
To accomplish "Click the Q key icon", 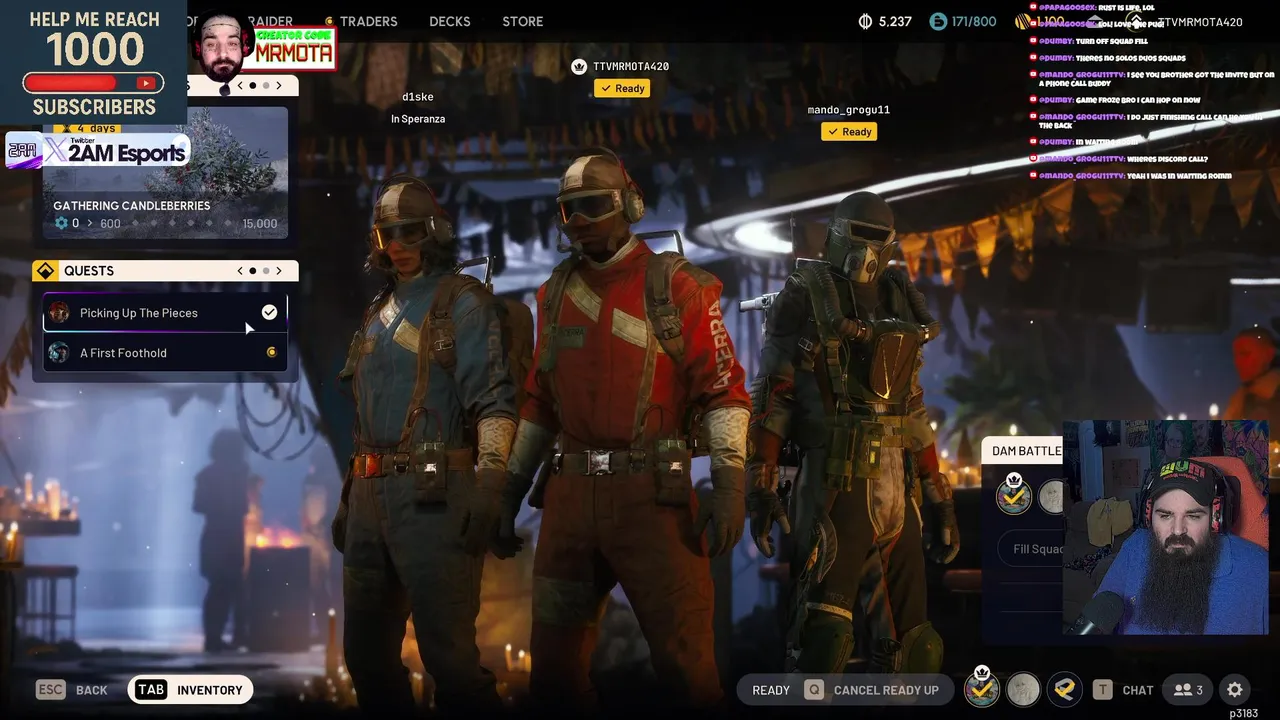I will click(x=814, y=690).
